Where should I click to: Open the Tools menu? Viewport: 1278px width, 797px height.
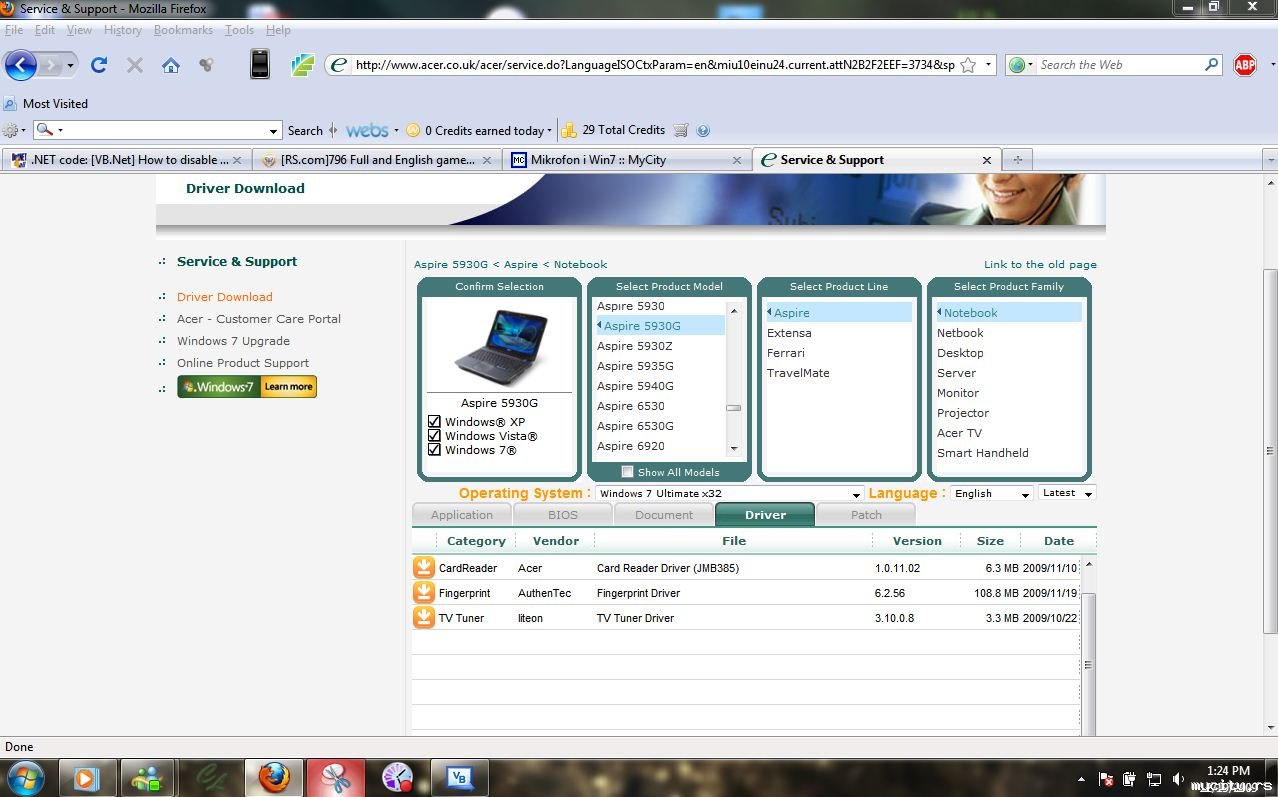(x=239, y=30)
